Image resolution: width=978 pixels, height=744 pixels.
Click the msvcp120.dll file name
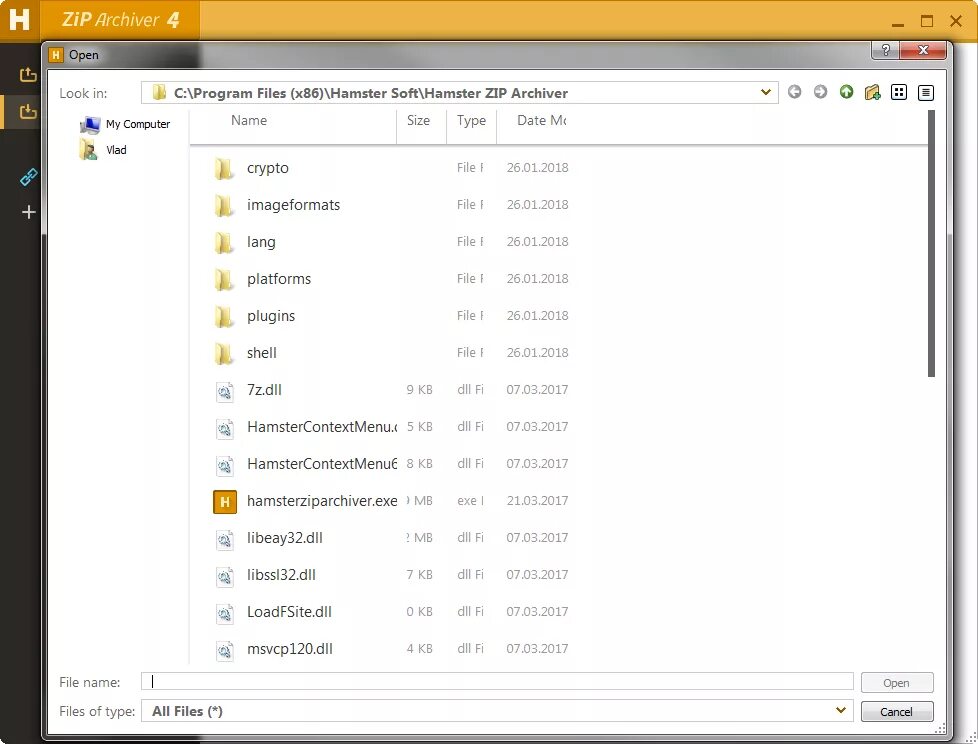(289, 649)
